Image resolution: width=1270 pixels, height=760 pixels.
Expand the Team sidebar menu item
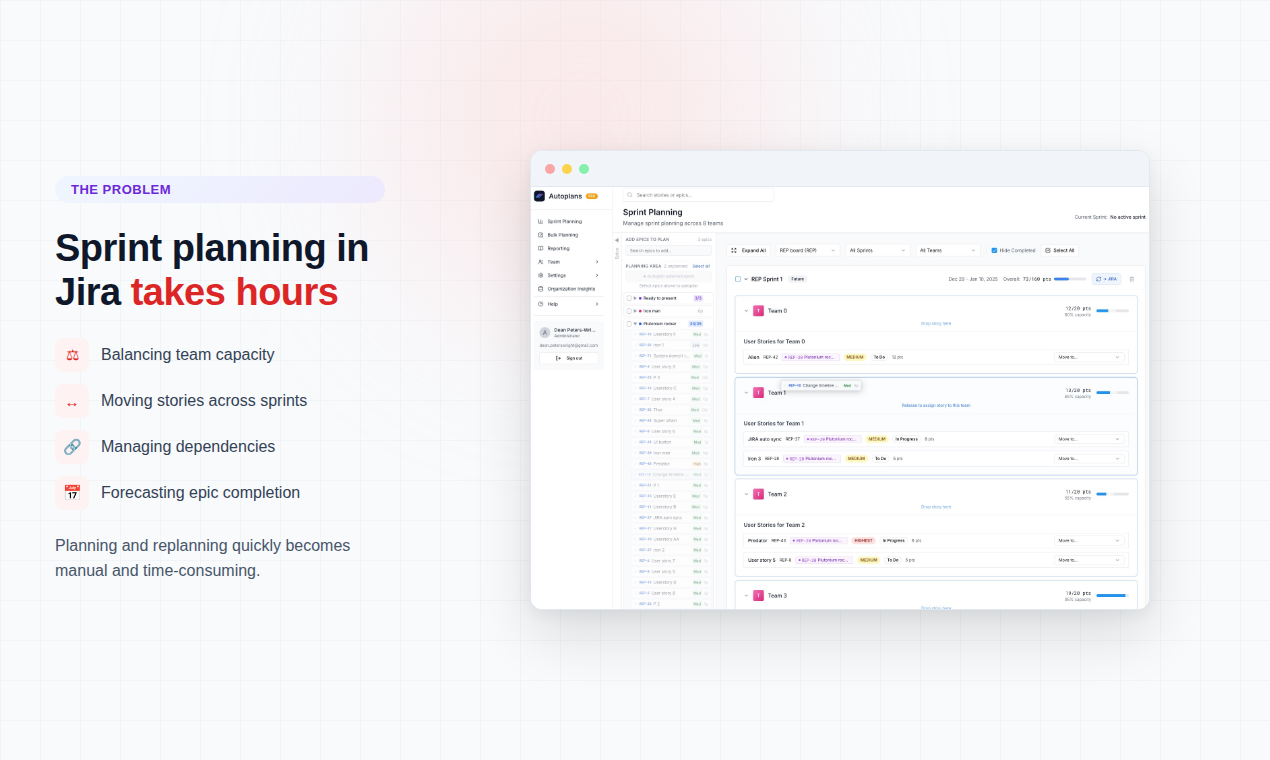(x=570, y=262)
